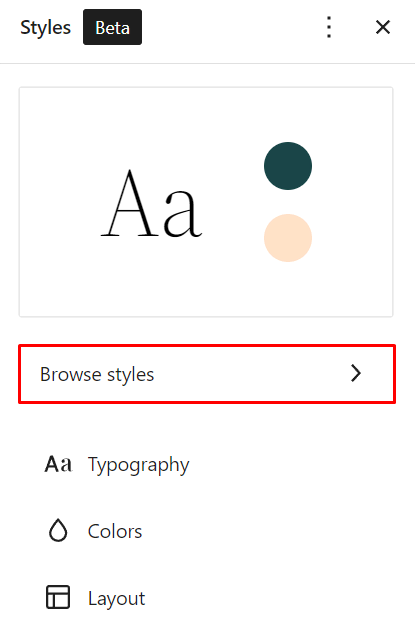Select the dark teal color circle

[x=288, y=166]
